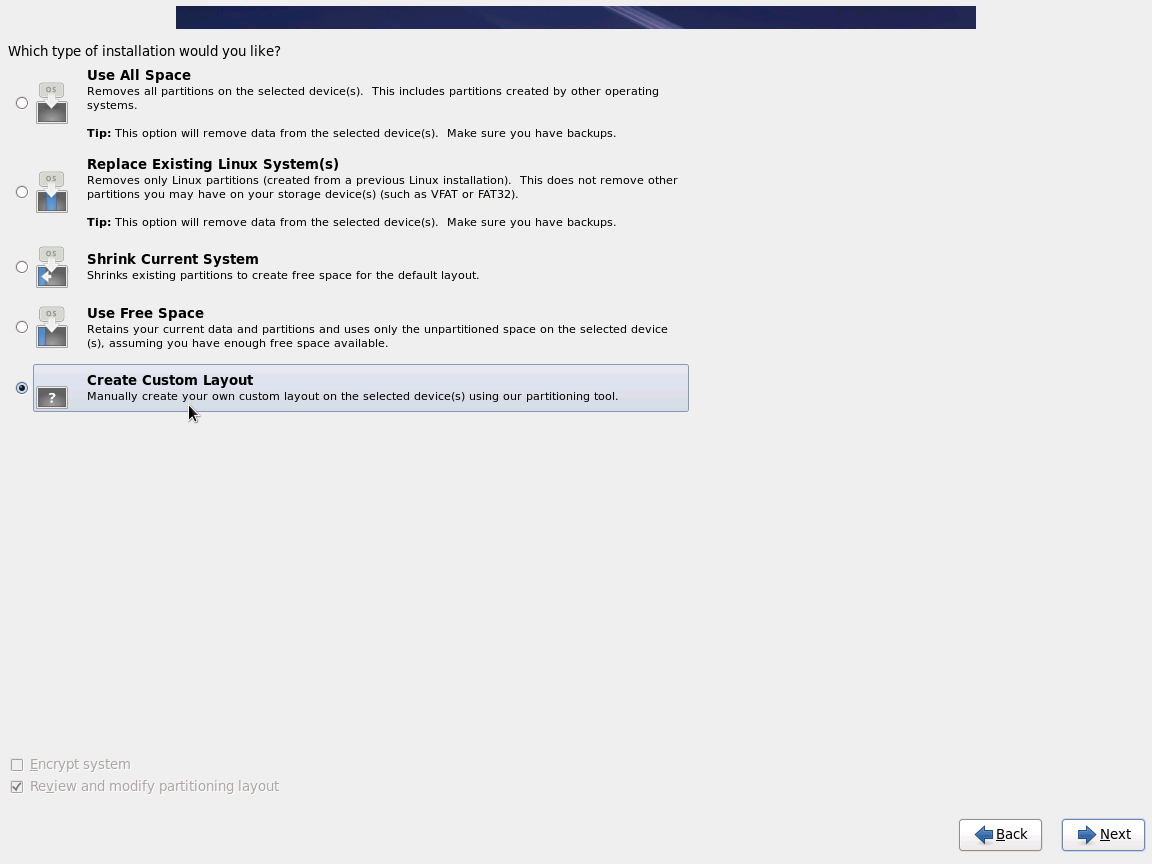The height and width of the screenshot is (864, 1152).
Task: Click the installer banner at top
Action: pyautogui.click(x=576, y=18)
